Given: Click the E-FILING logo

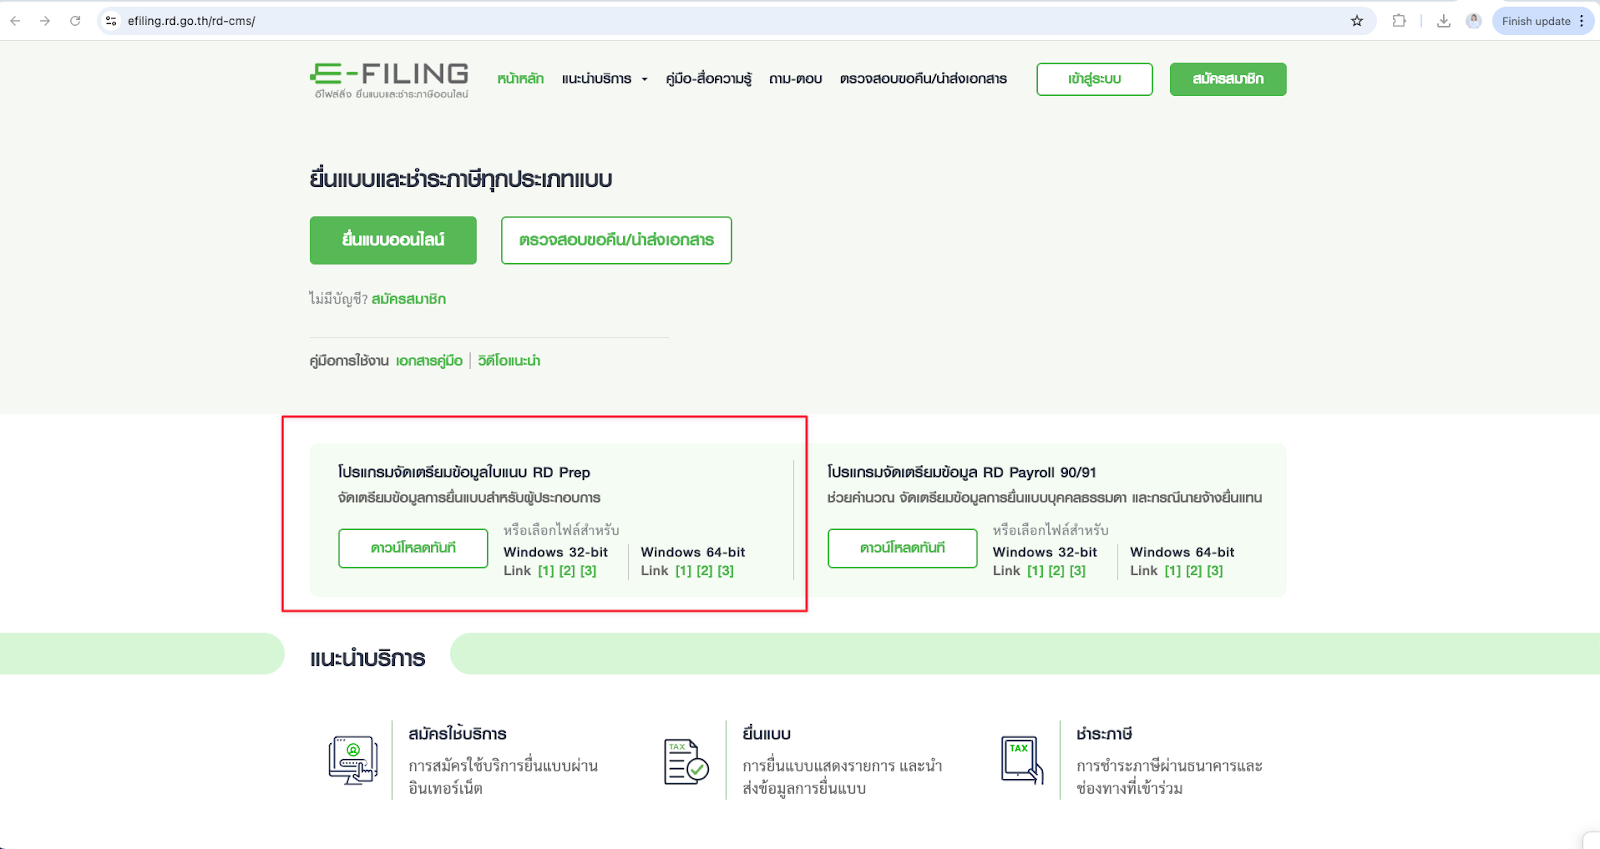Looking at the screenshot, I should tap(389, 79).
